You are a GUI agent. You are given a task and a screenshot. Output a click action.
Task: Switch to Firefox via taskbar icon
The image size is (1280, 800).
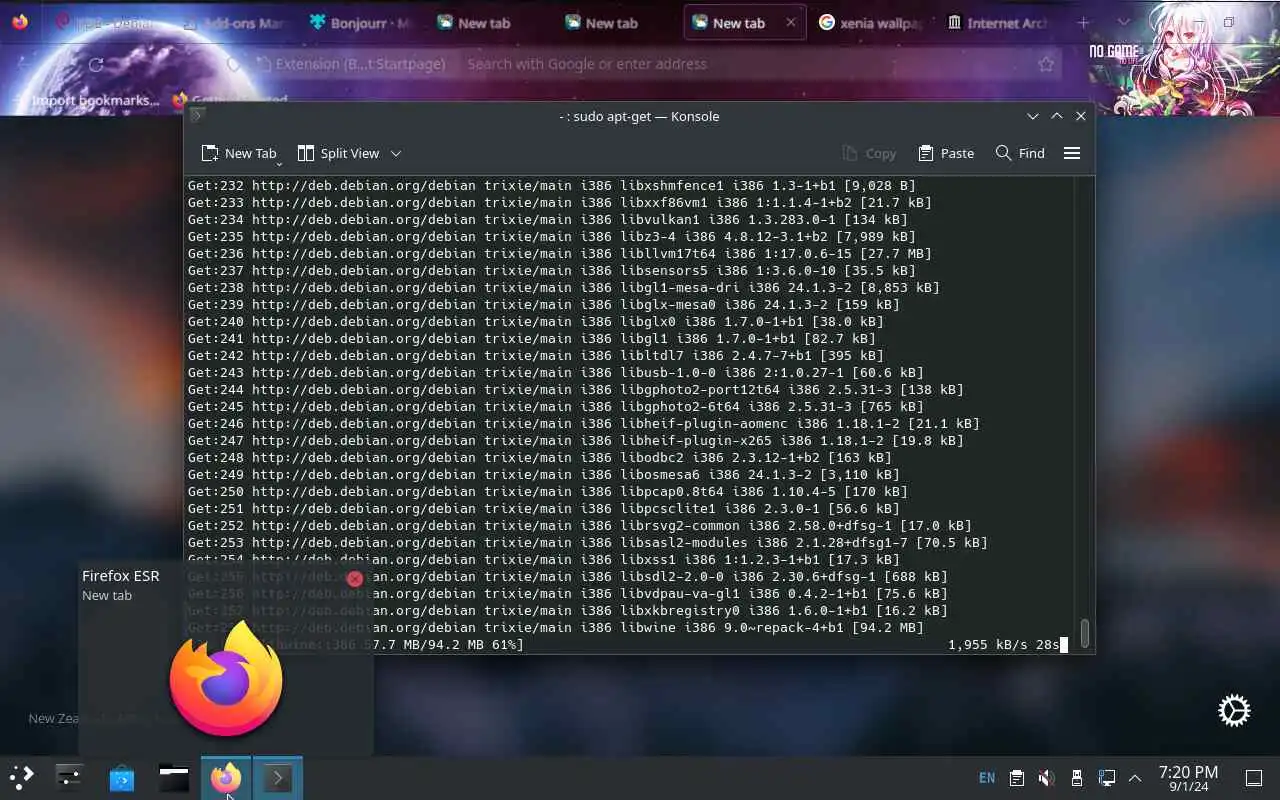pyautogui.click(x=226, y=777)
